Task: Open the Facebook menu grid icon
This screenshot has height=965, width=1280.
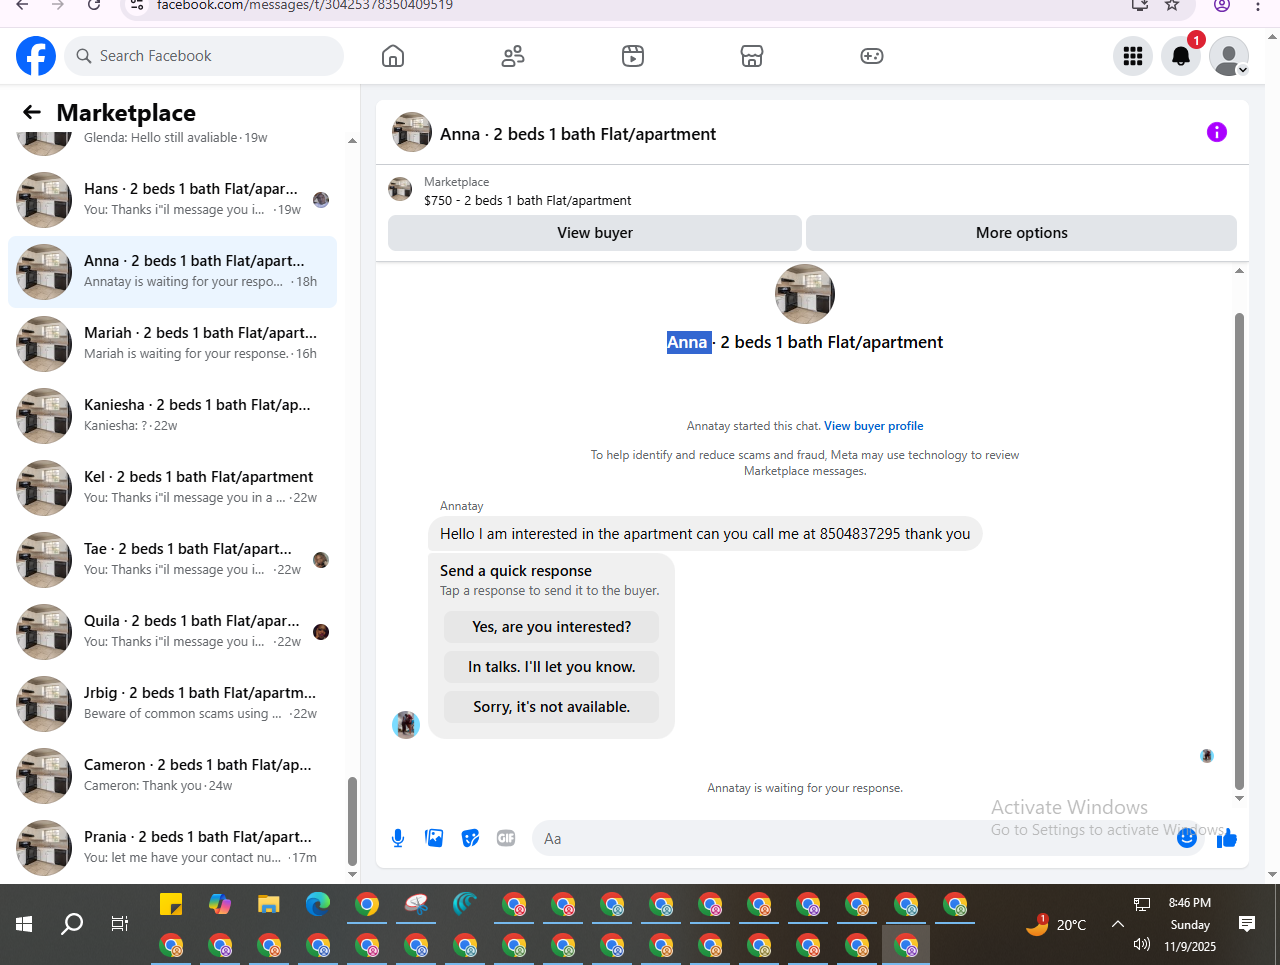Action: [1133, 56]
